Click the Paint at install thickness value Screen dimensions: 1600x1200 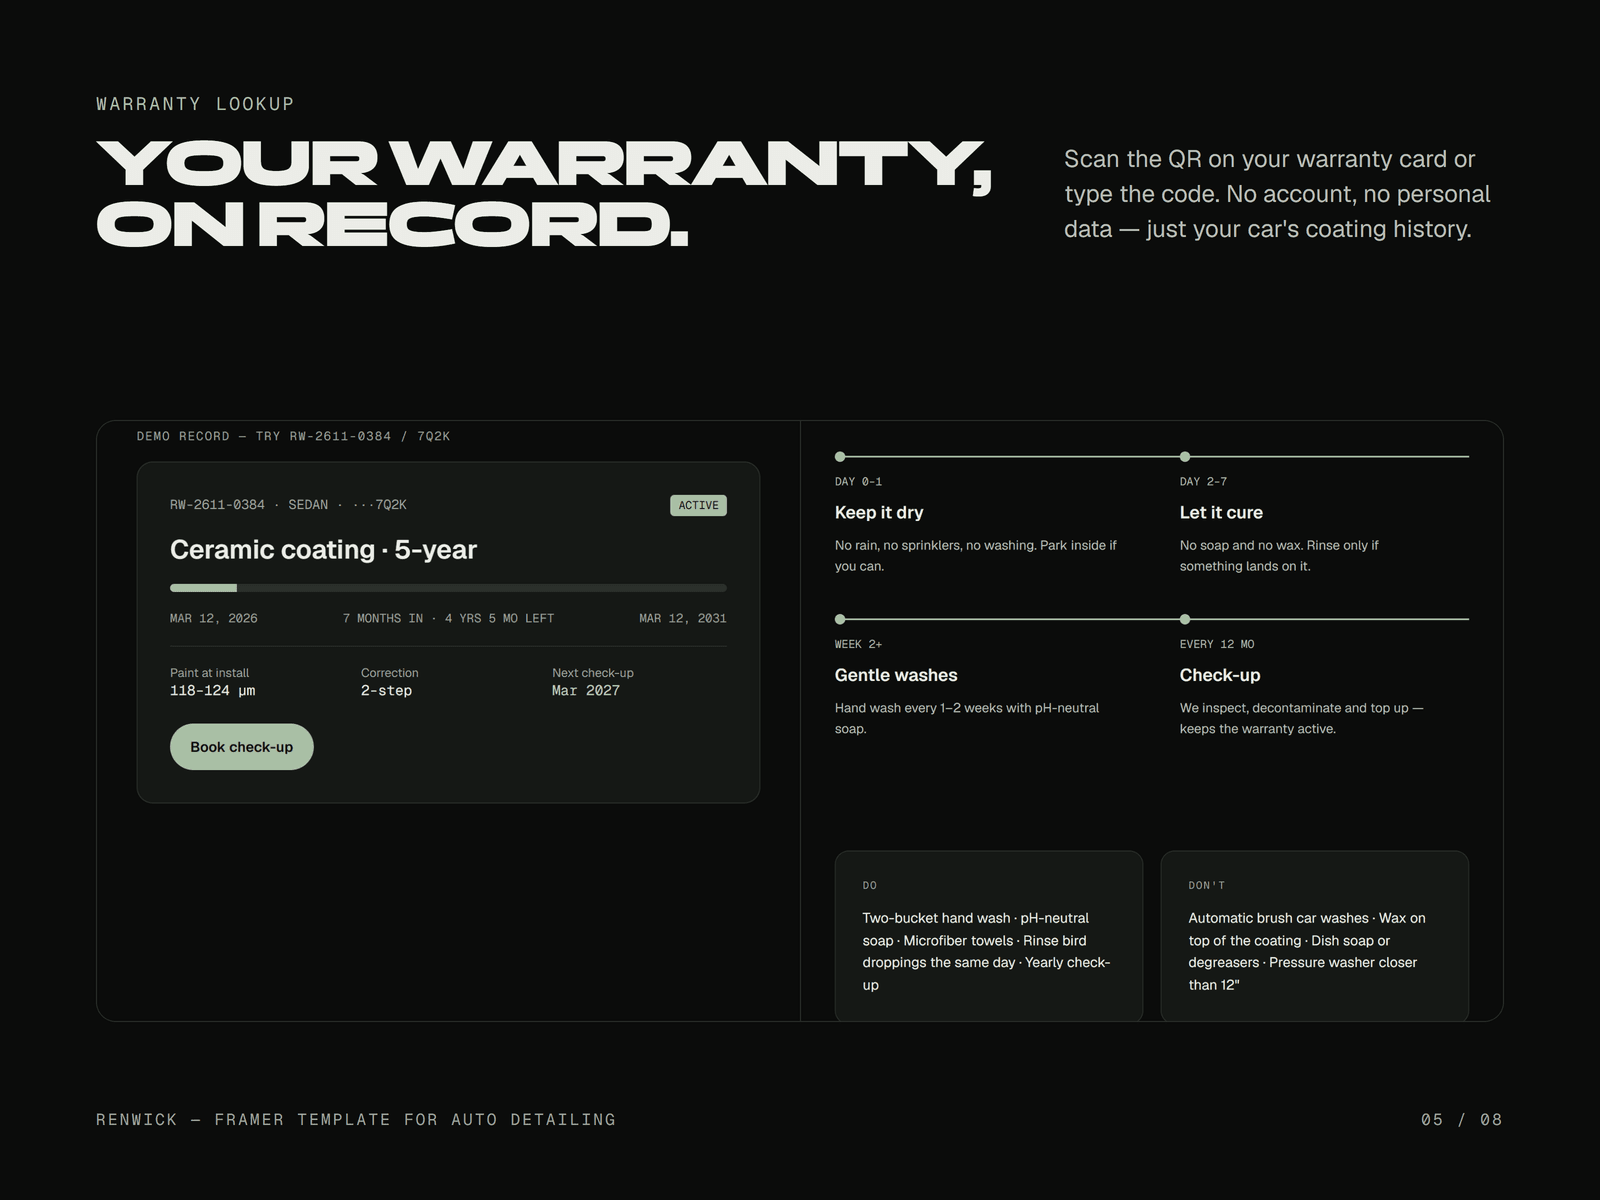pyautogui.click(x=212, y=691)
